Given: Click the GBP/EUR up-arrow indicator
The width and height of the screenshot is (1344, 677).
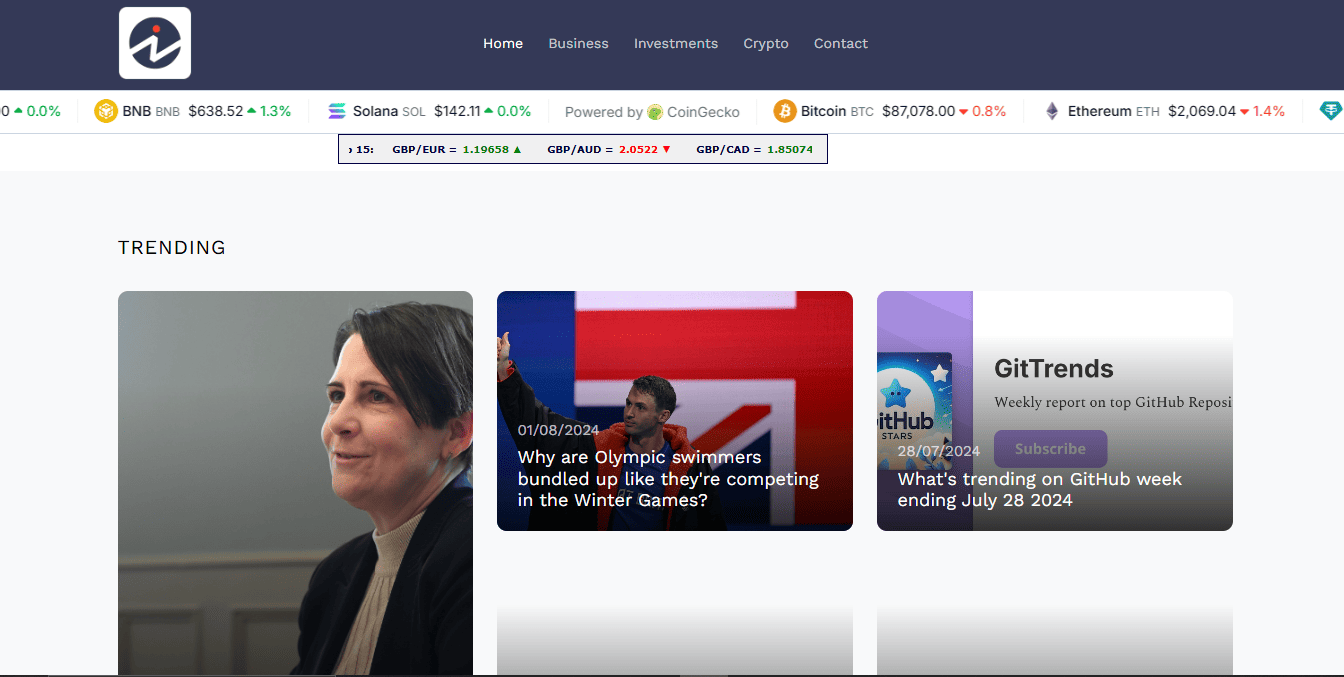Looking at the screenshot, I should coord(517,149).
